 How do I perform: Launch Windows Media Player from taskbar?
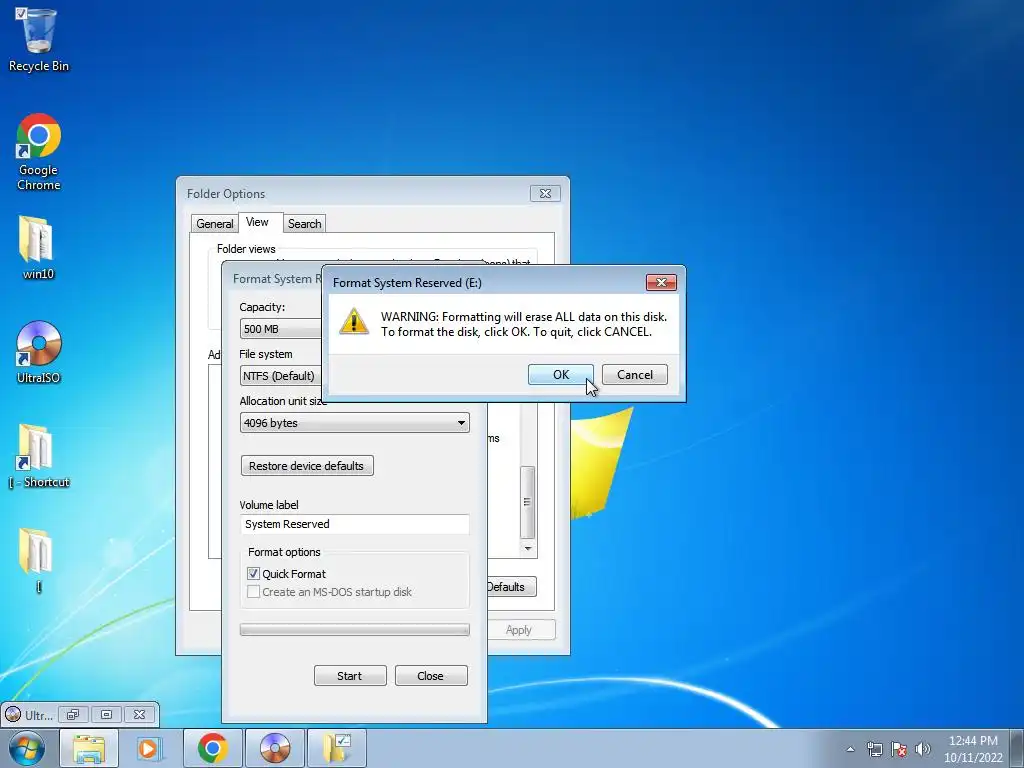pyautogui.click(x=148, y=748)
